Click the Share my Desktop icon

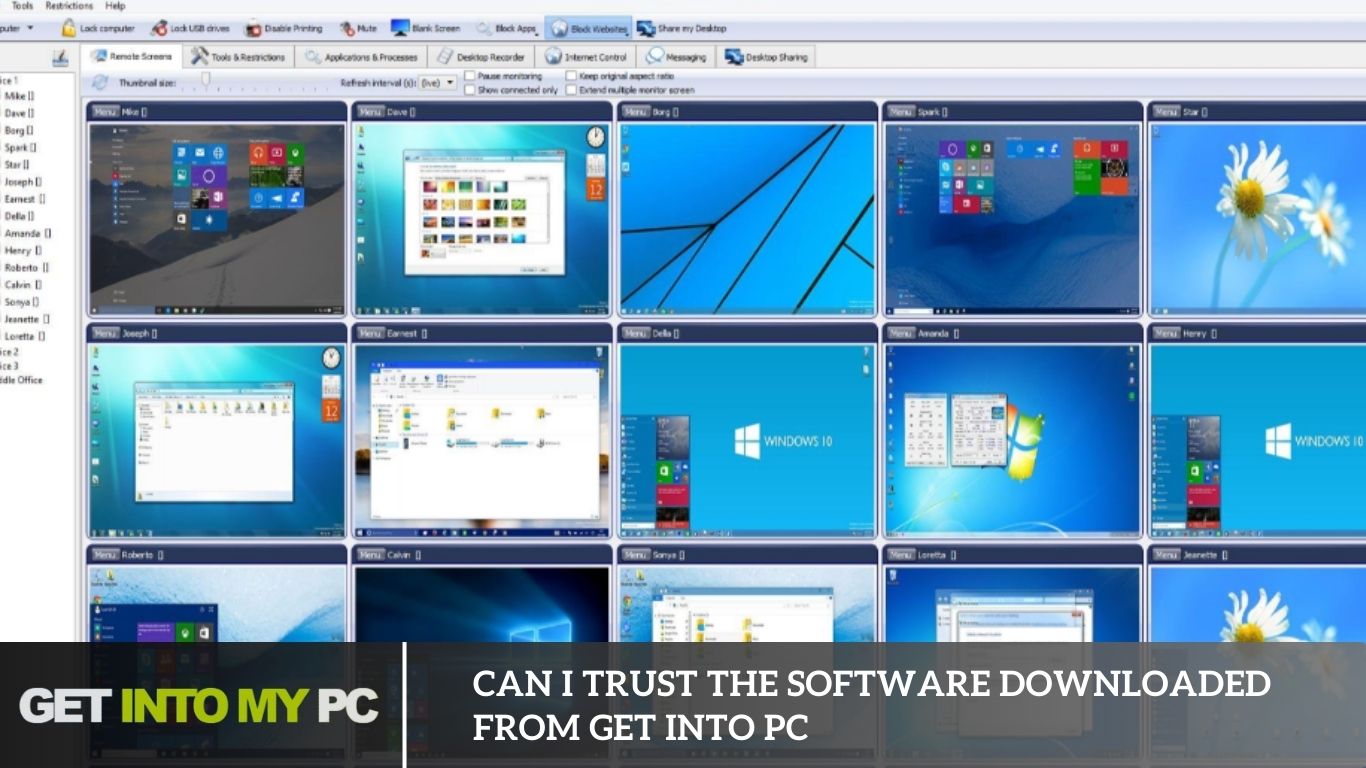click(x=646, y=28)
